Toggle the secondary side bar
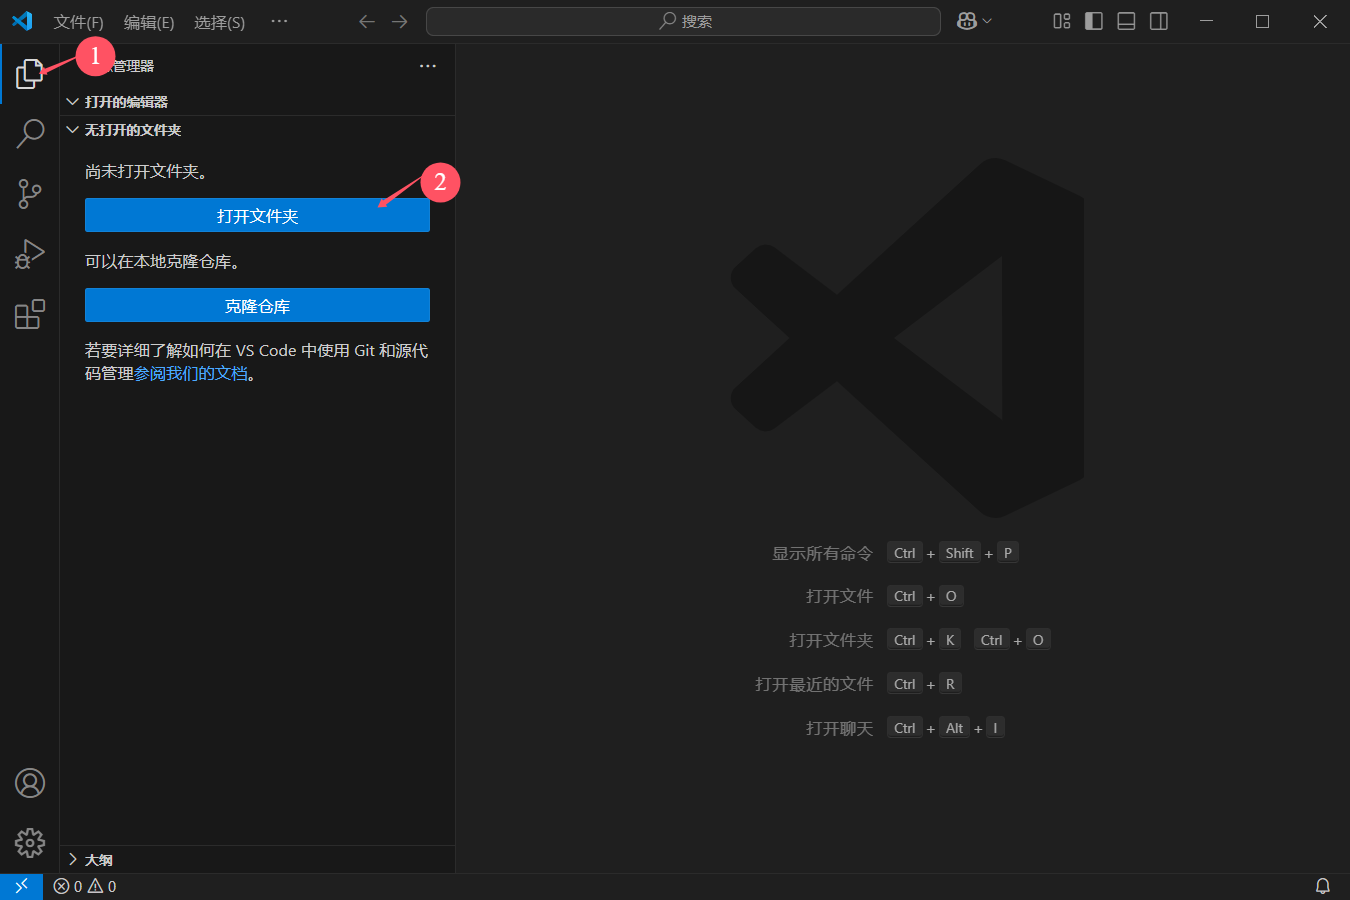The image size is (1350, 900). pyautogui.click(x=1159, y=21)
